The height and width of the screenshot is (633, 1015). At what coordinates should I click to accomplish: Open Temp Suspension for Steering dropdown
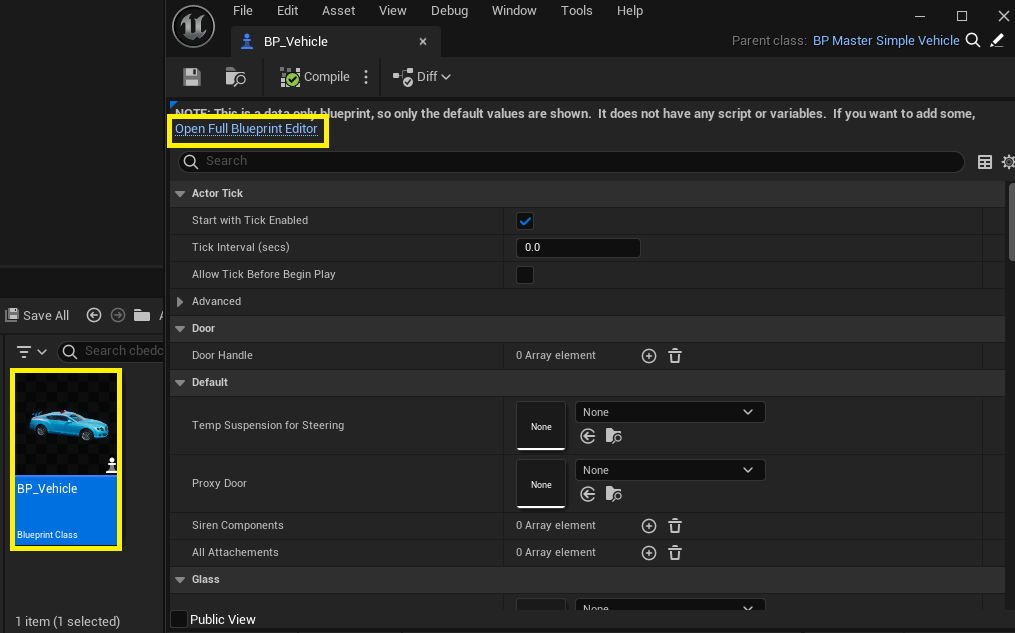(670, 412)
